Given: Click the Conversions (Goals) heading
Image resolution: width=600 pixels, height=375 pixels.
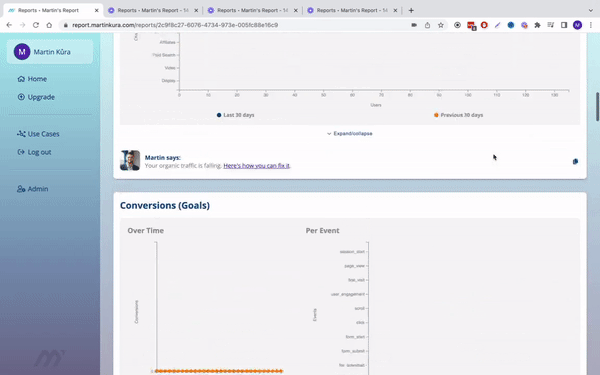Looking at the screenshot, I should (165, 205).
